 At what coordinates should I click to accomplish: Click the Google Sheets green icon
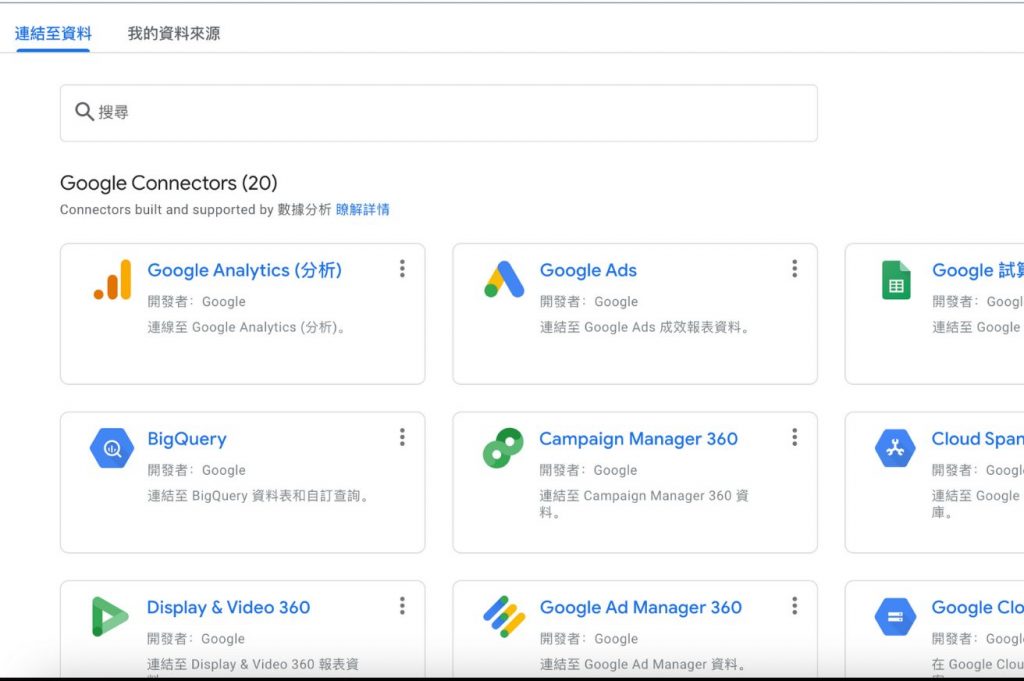pos(896,280)
